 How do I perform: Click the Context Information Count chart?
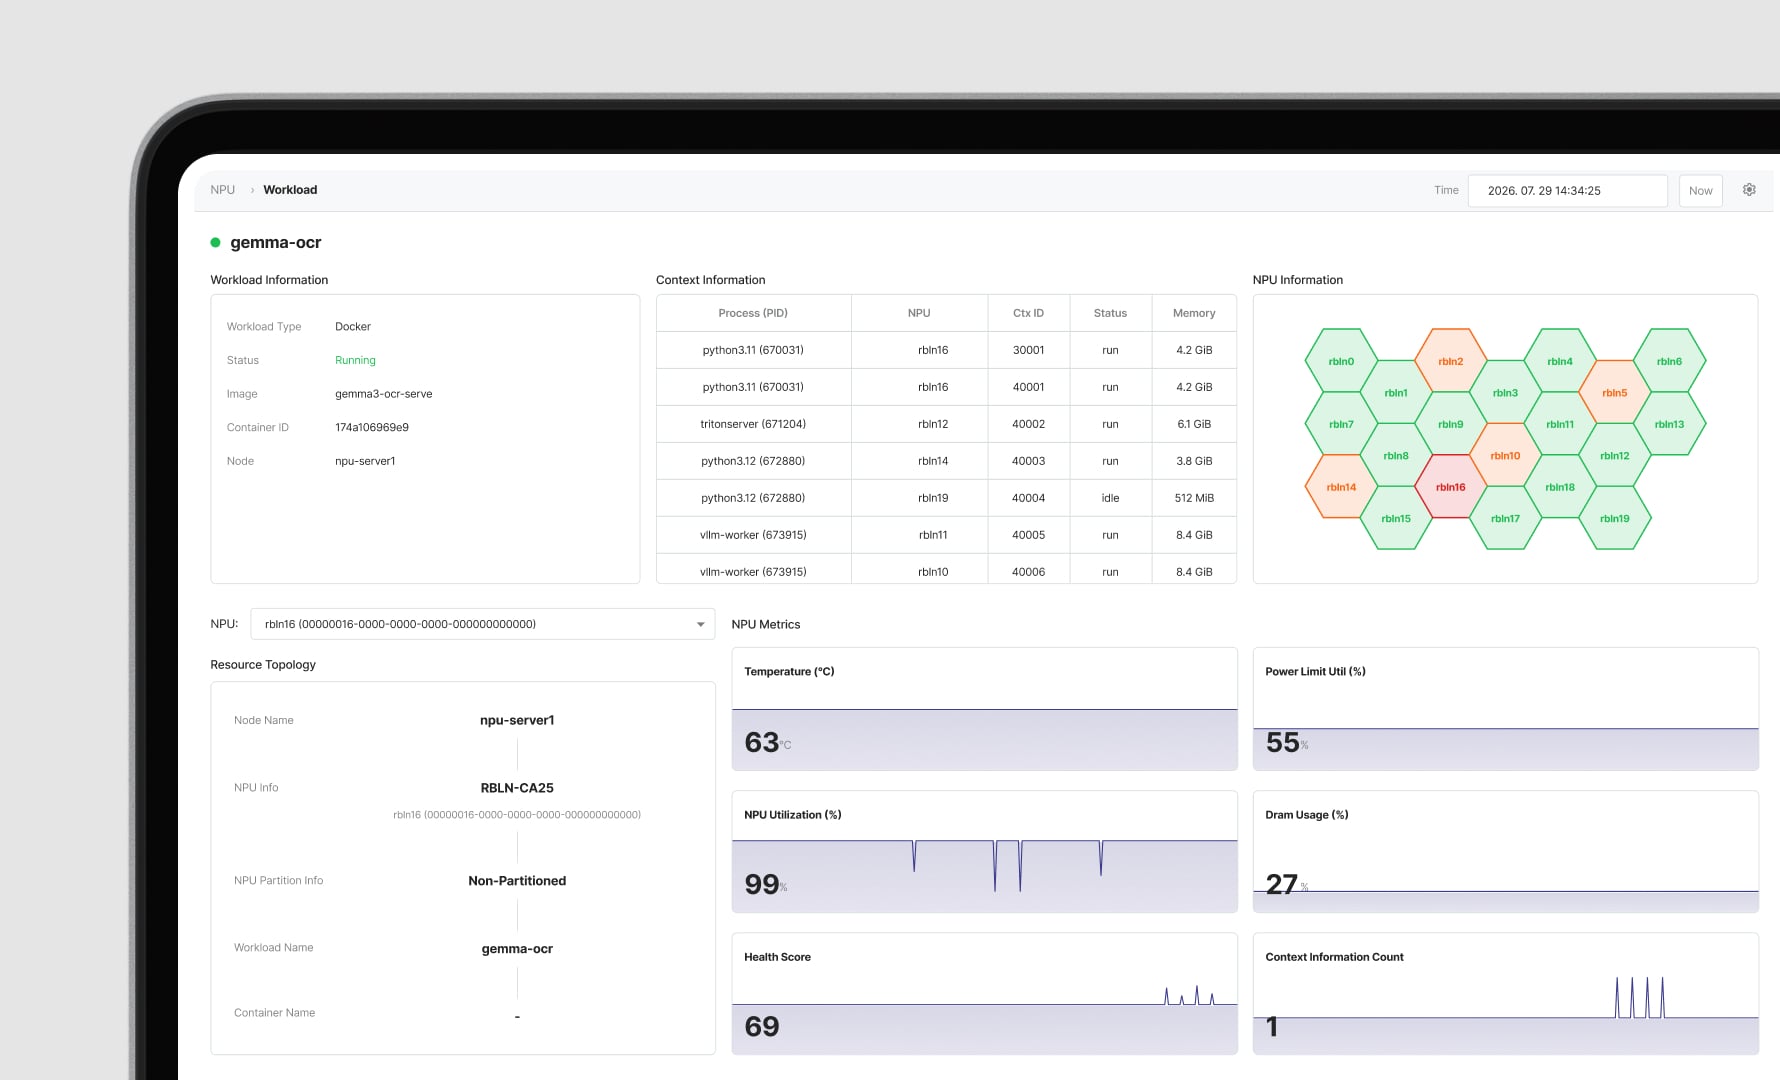1505,994
